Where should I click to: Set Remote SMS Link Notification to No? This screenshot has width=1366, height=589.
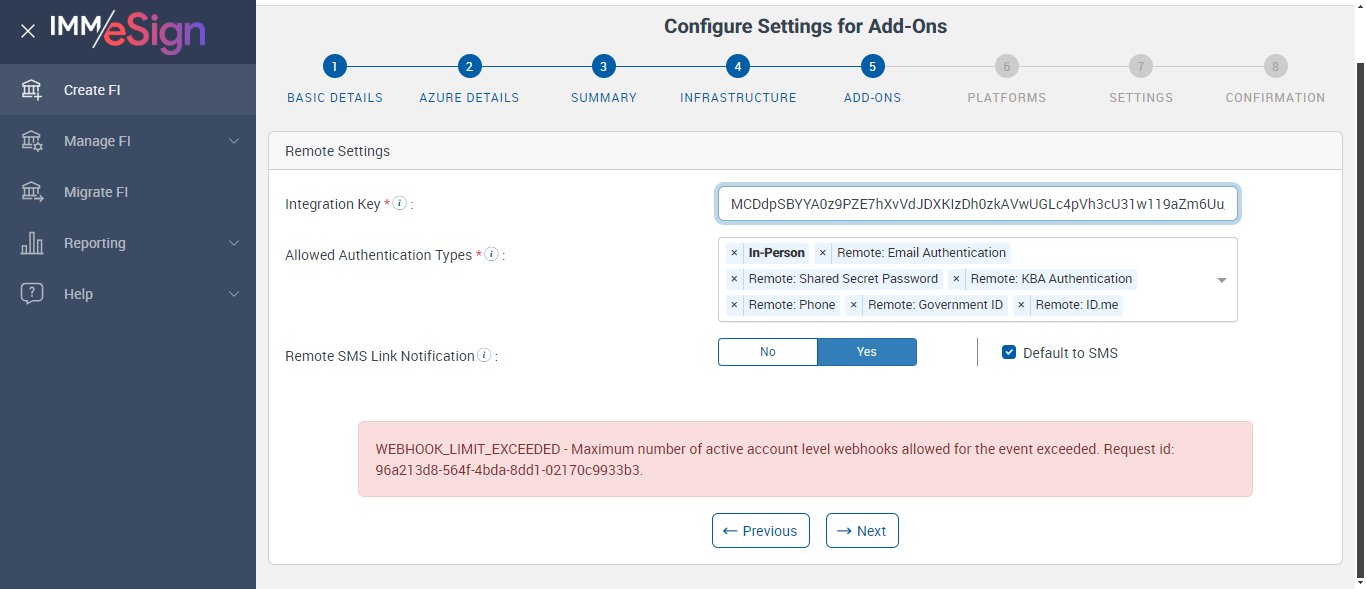[x=768, y=352]
